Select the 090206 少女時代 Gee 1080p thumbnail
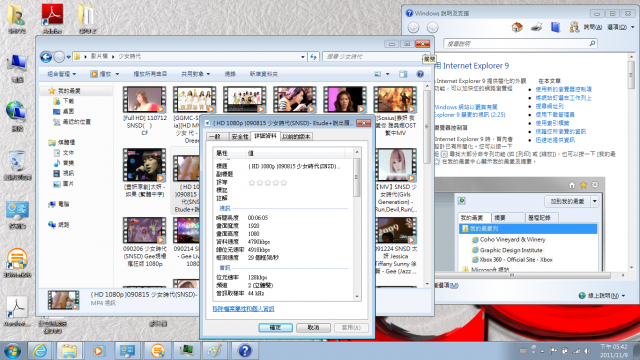The image size is (640, 360). [144, 230]
